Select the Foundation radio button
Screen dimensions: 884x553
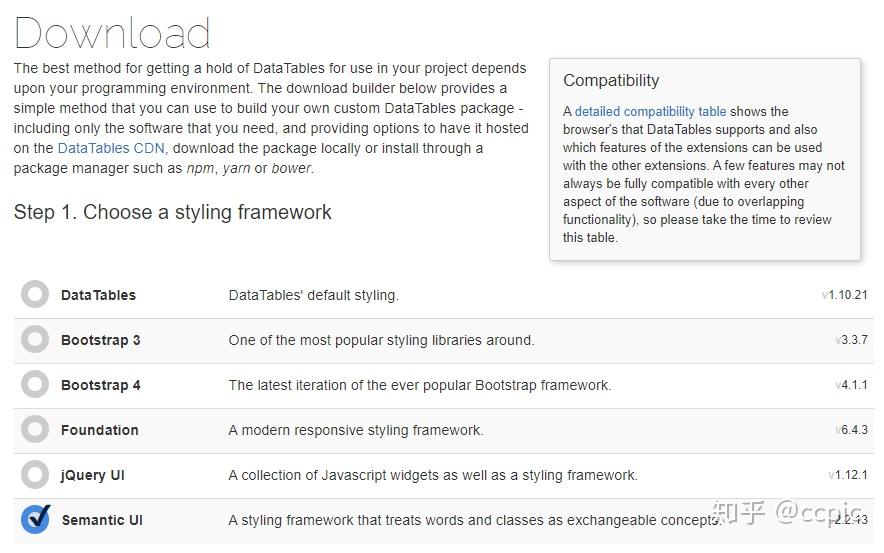[35, 430]
